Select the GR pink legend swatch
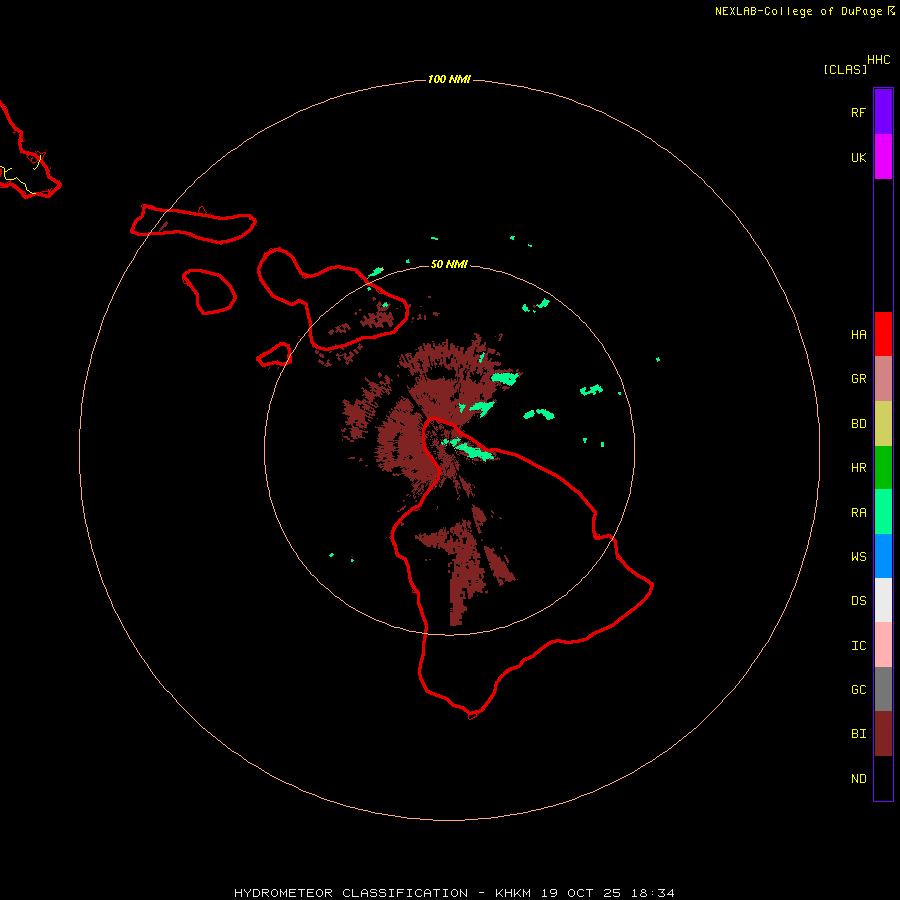900x900 pixels. 883,378
